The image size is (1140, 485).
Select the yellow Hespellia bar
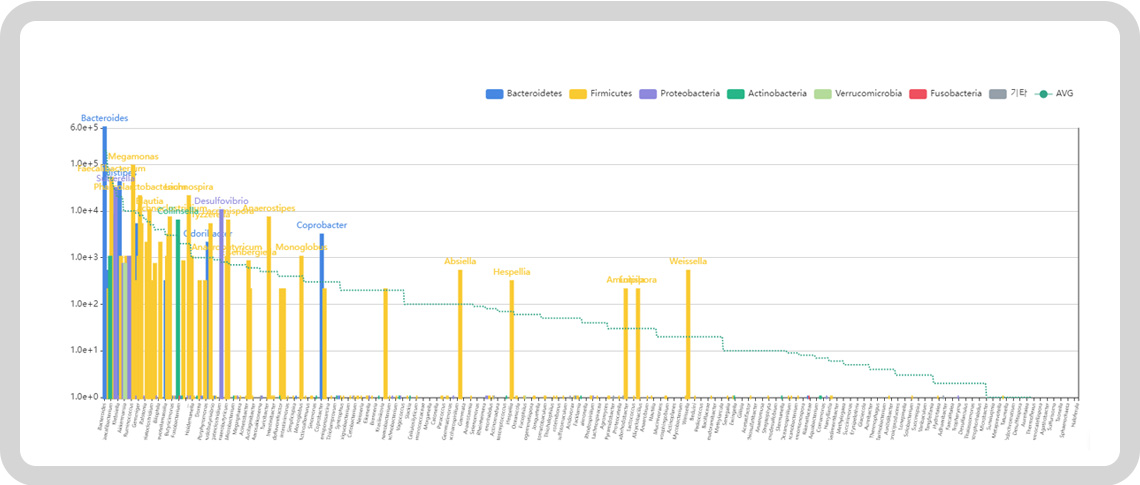coord(512,338)
